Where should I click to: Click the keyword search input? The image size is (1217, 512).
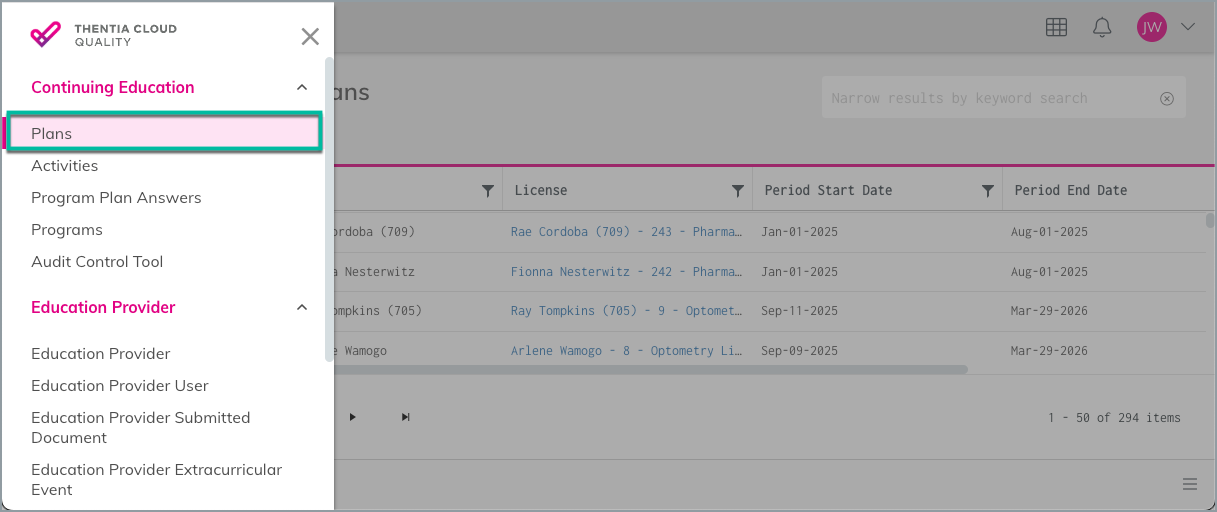[x=990, y=98]
